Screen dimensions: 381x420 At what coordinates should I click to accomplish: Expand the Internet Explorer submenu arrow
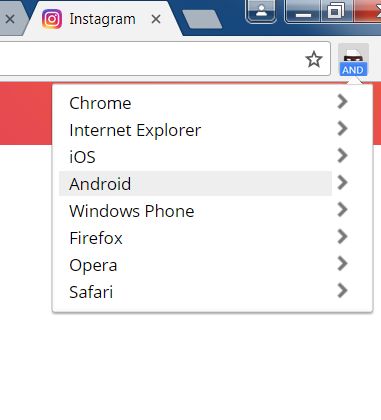tap(342, 129)
